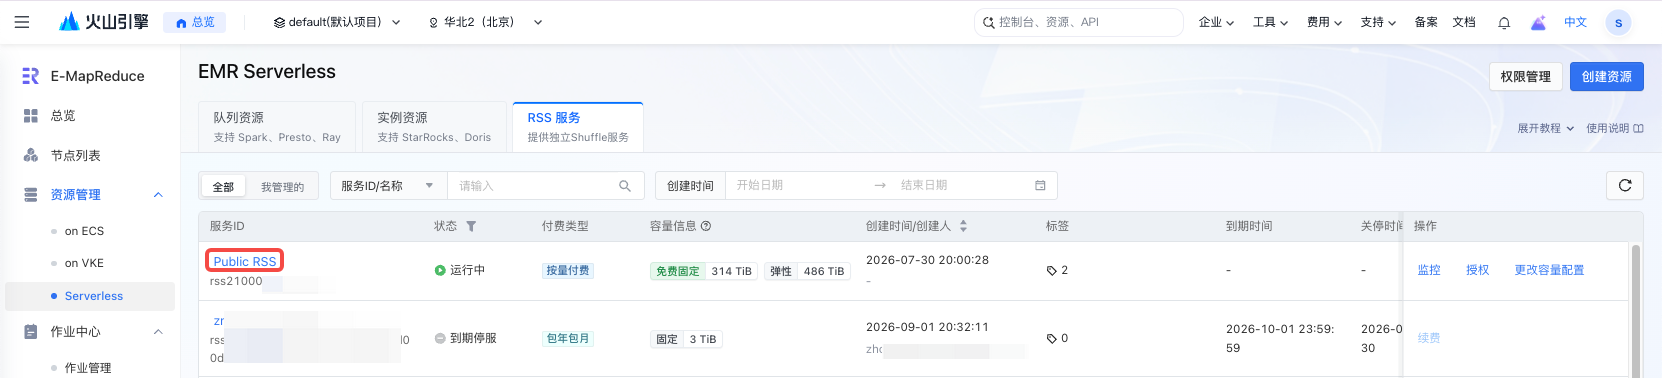This screenshot has height=378, width=1662.
Task: Open 监控 for Public RSS
Action: point(1429,270)
